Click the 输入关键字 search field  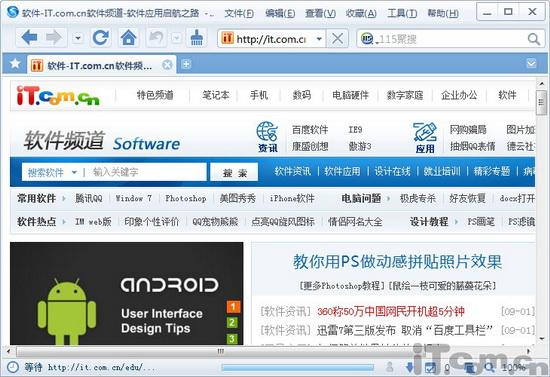pos(147,172)
